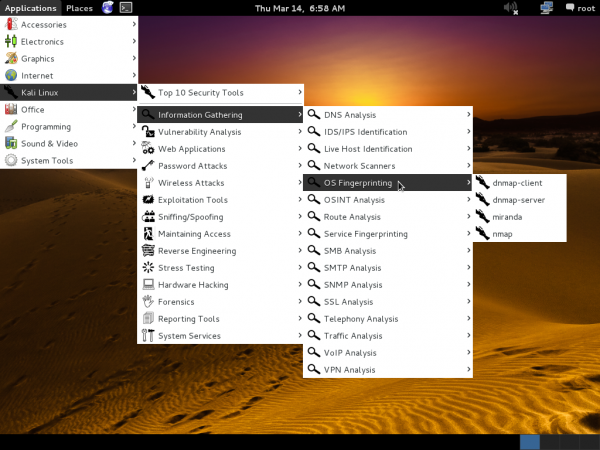Click the Reverse Engineering icon

tap(148, 251)
